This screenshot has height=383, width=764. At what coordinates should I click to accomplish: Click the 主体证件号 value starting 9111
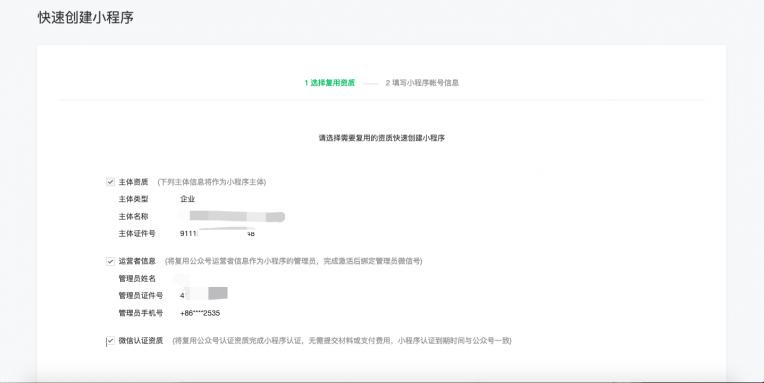pyautogui.click(x=217, y=233)
